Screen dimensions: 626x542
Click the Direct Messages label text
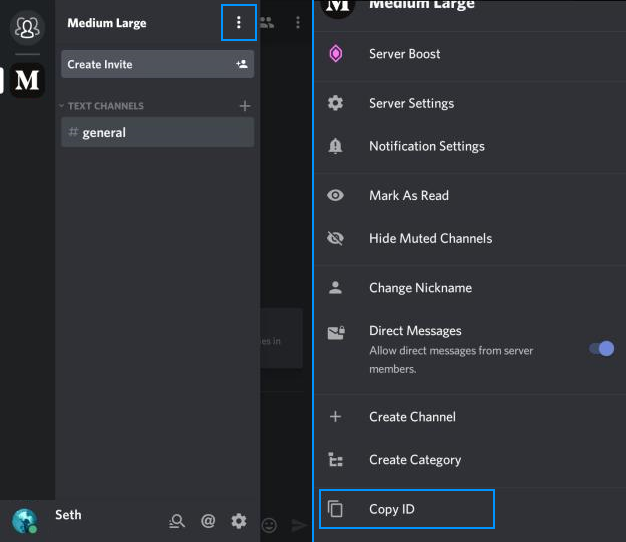tap(415, 330)
